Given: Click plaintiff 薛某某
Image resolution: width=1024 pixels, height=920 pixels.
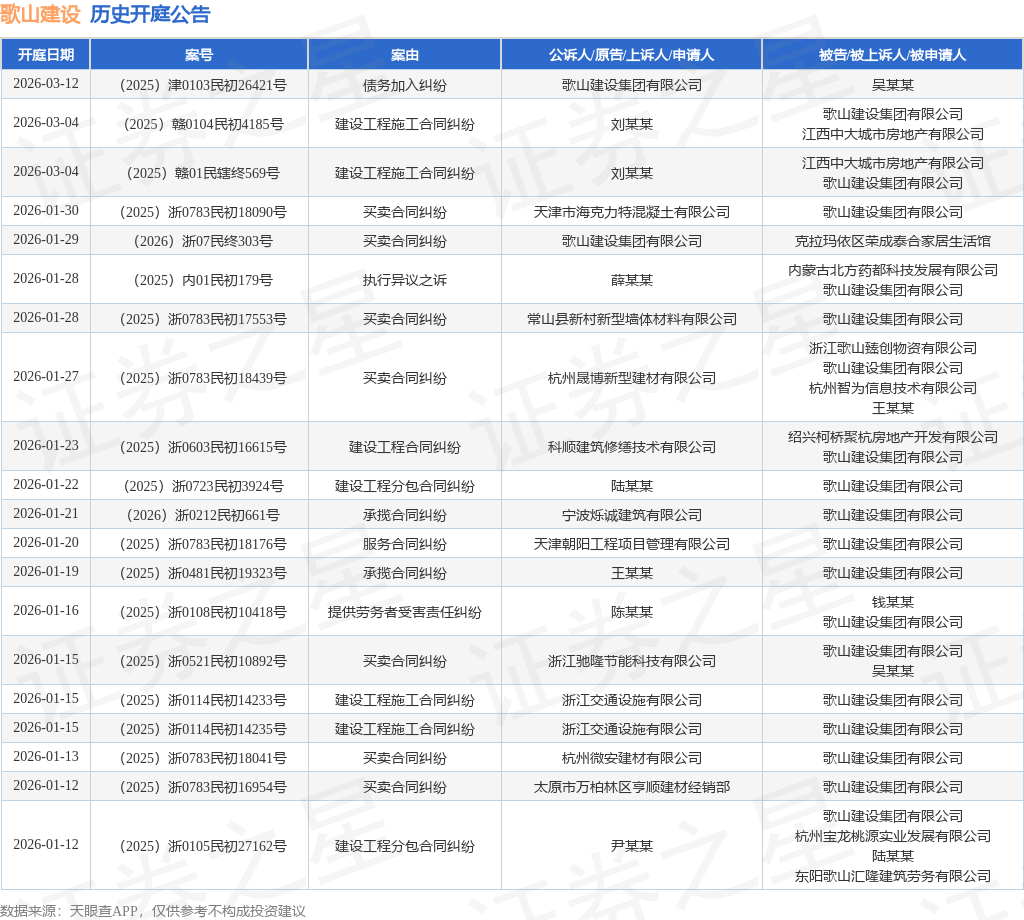Looking at the screenshot, I should click(x=632, y=280).
